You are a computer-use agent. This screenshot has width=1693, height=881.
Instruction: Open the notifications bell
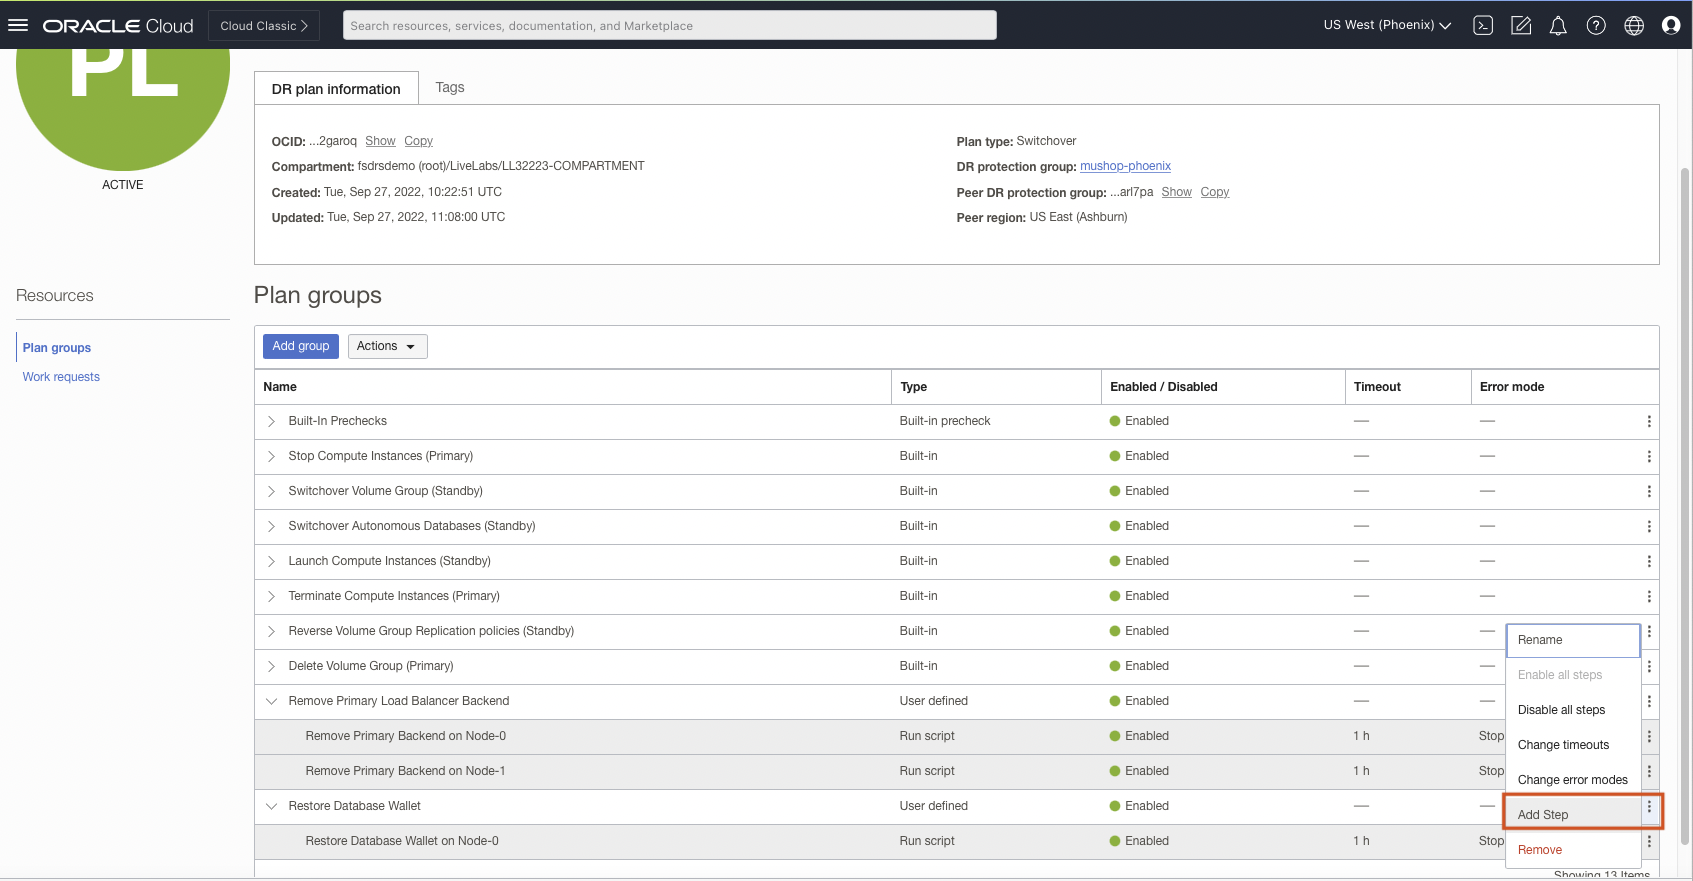click(x=1558, y=26)
